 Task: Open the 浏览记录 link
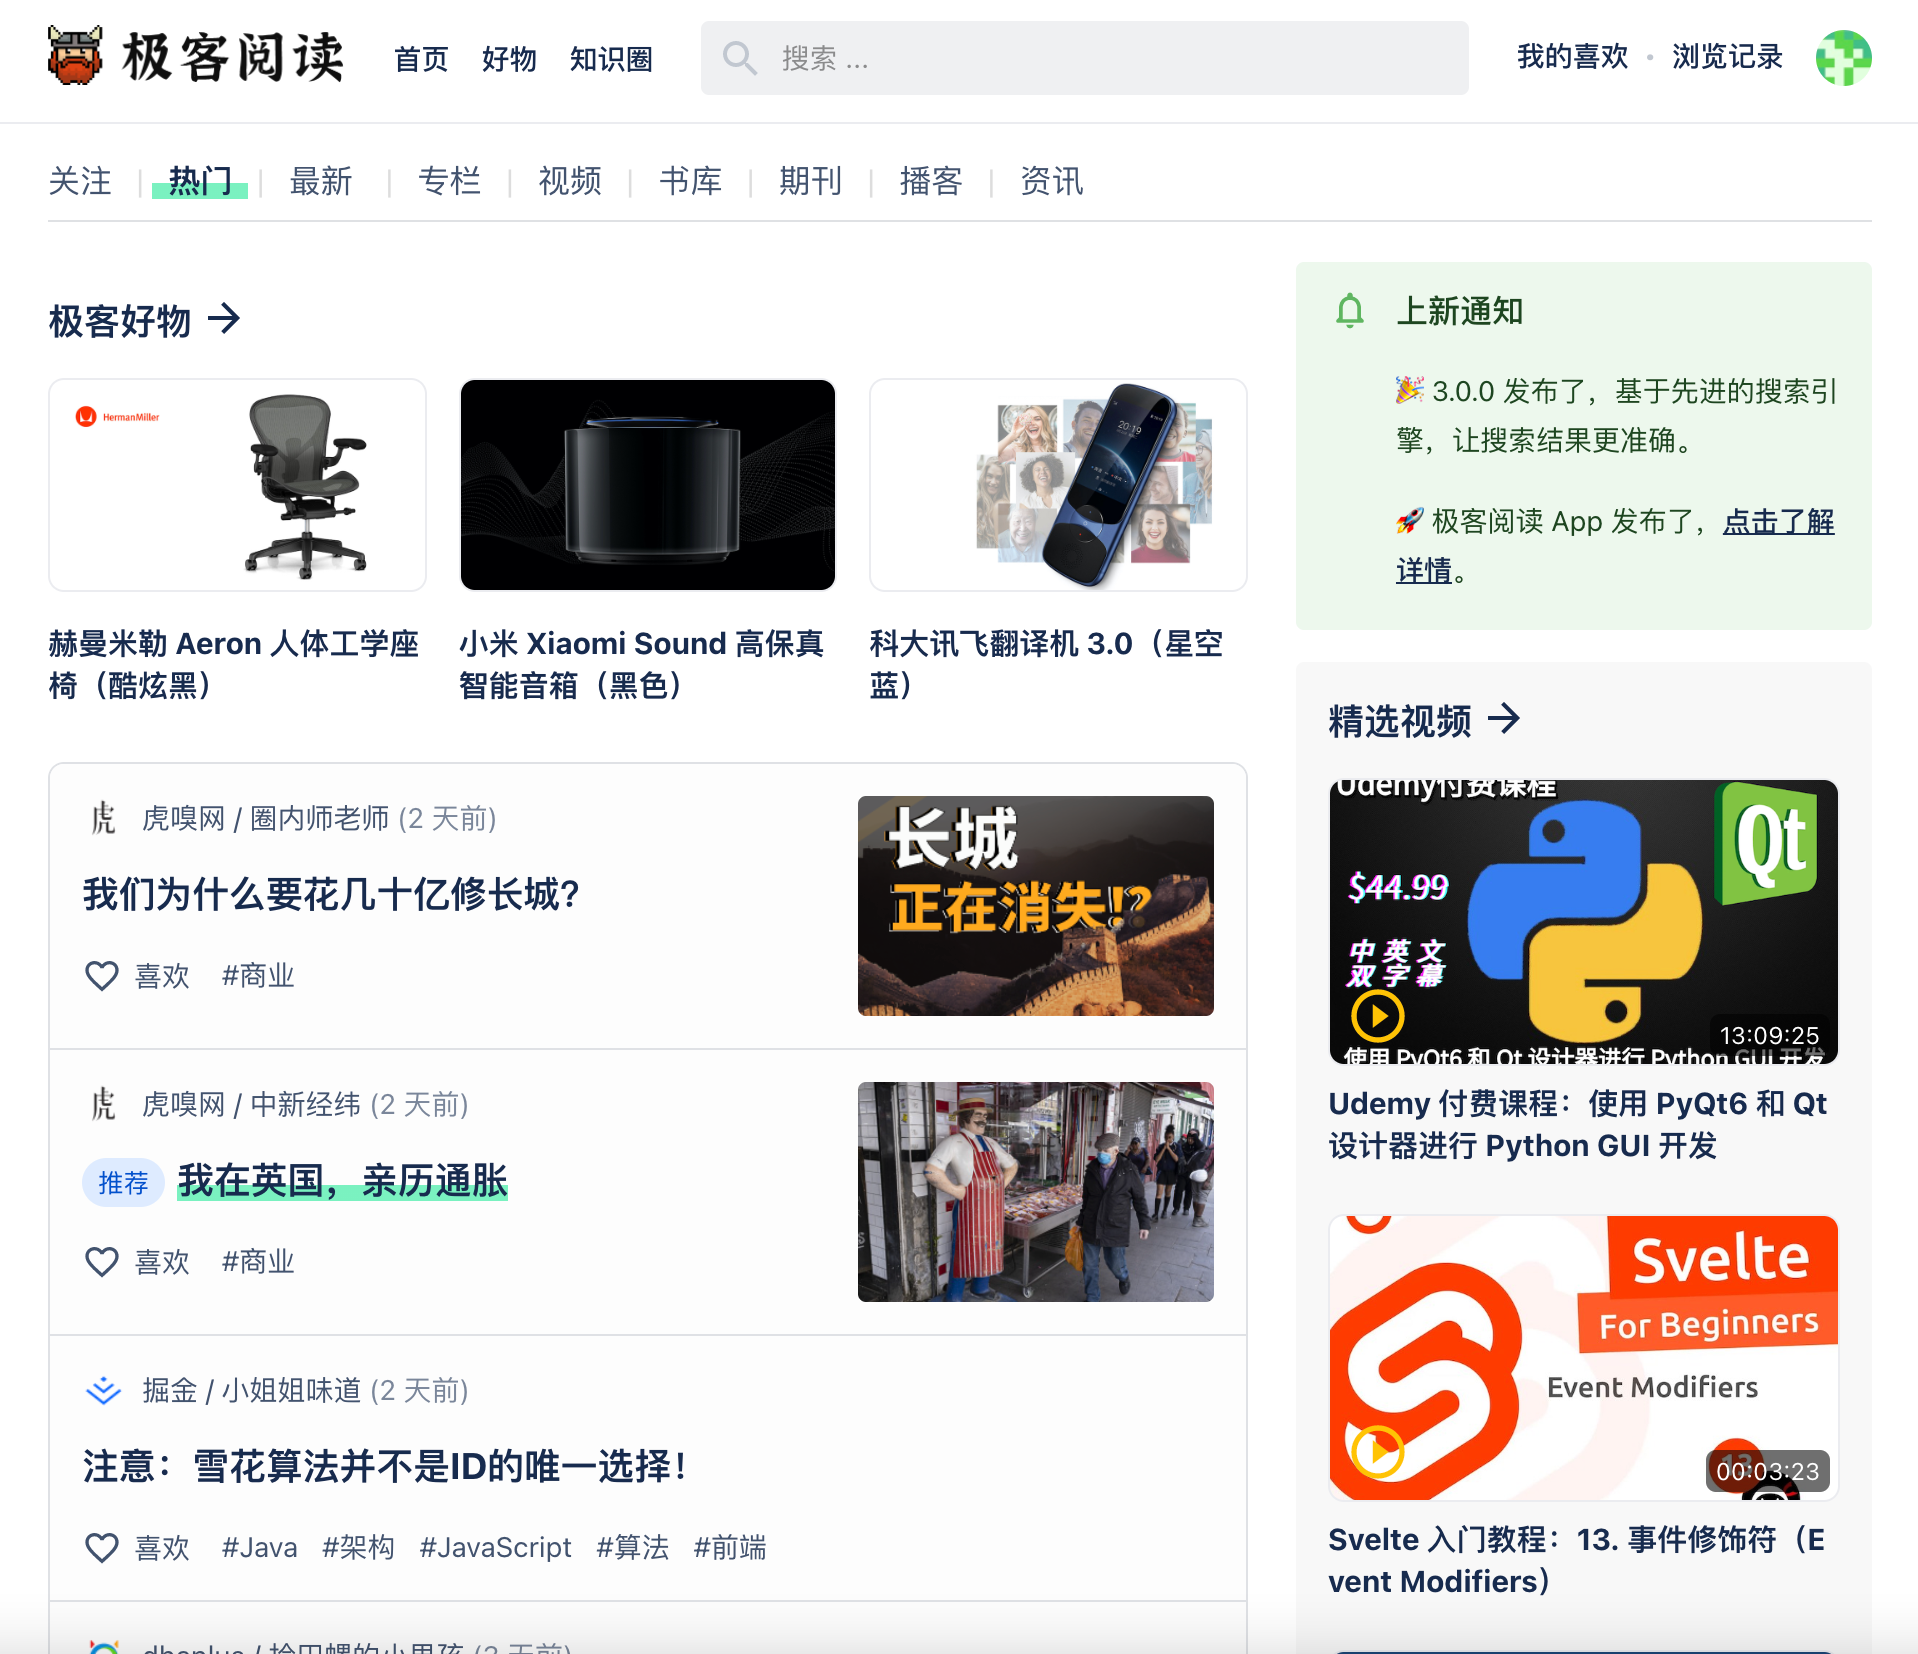pos(1728,57)
